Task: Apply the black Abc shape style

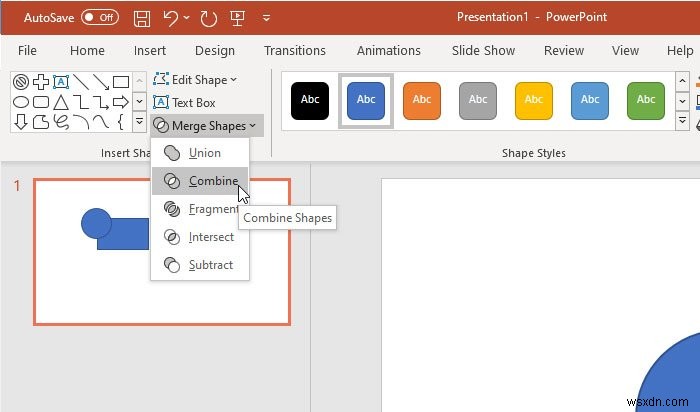Action: [310, 101]
